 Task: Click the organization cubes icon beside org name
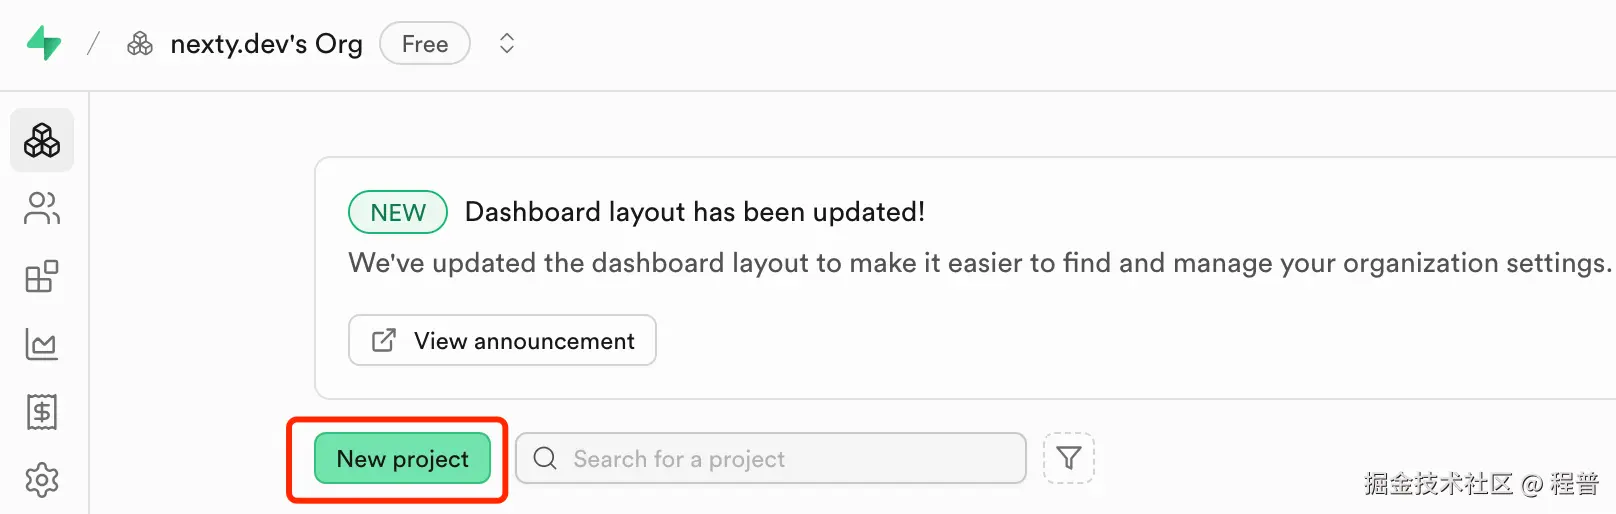140,44
